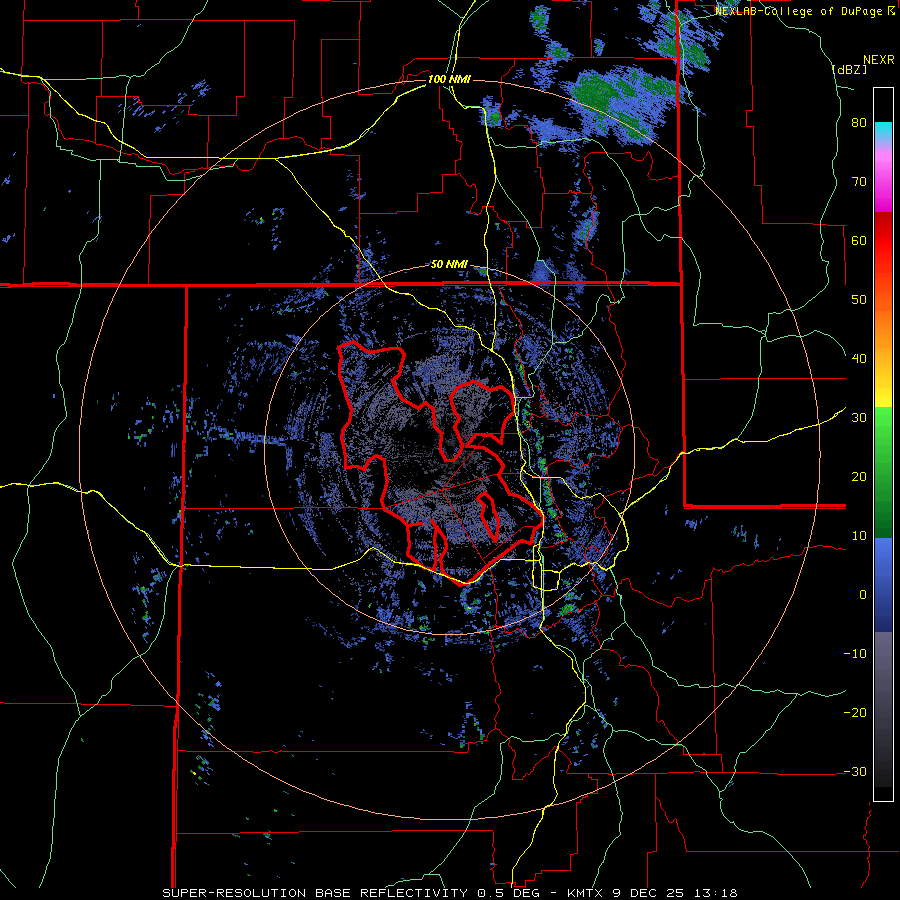
Task: Click the 30 value on the dBZ scale
Action: [x=859, y=418]
